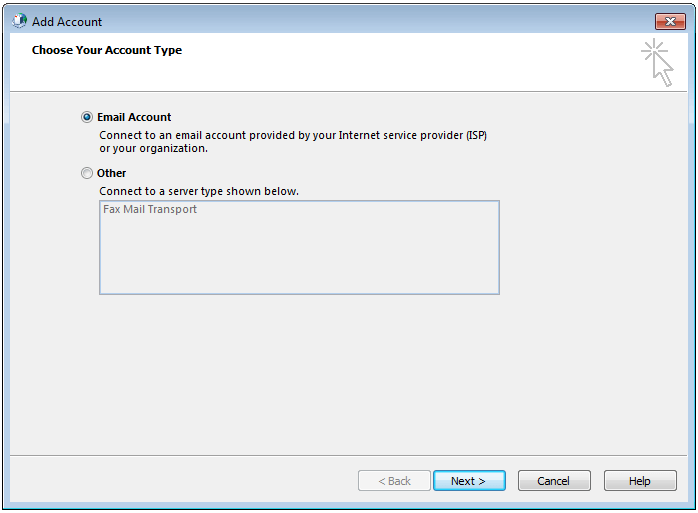
Task: Click the bold Other label text
Action: [x=111, y=173]
